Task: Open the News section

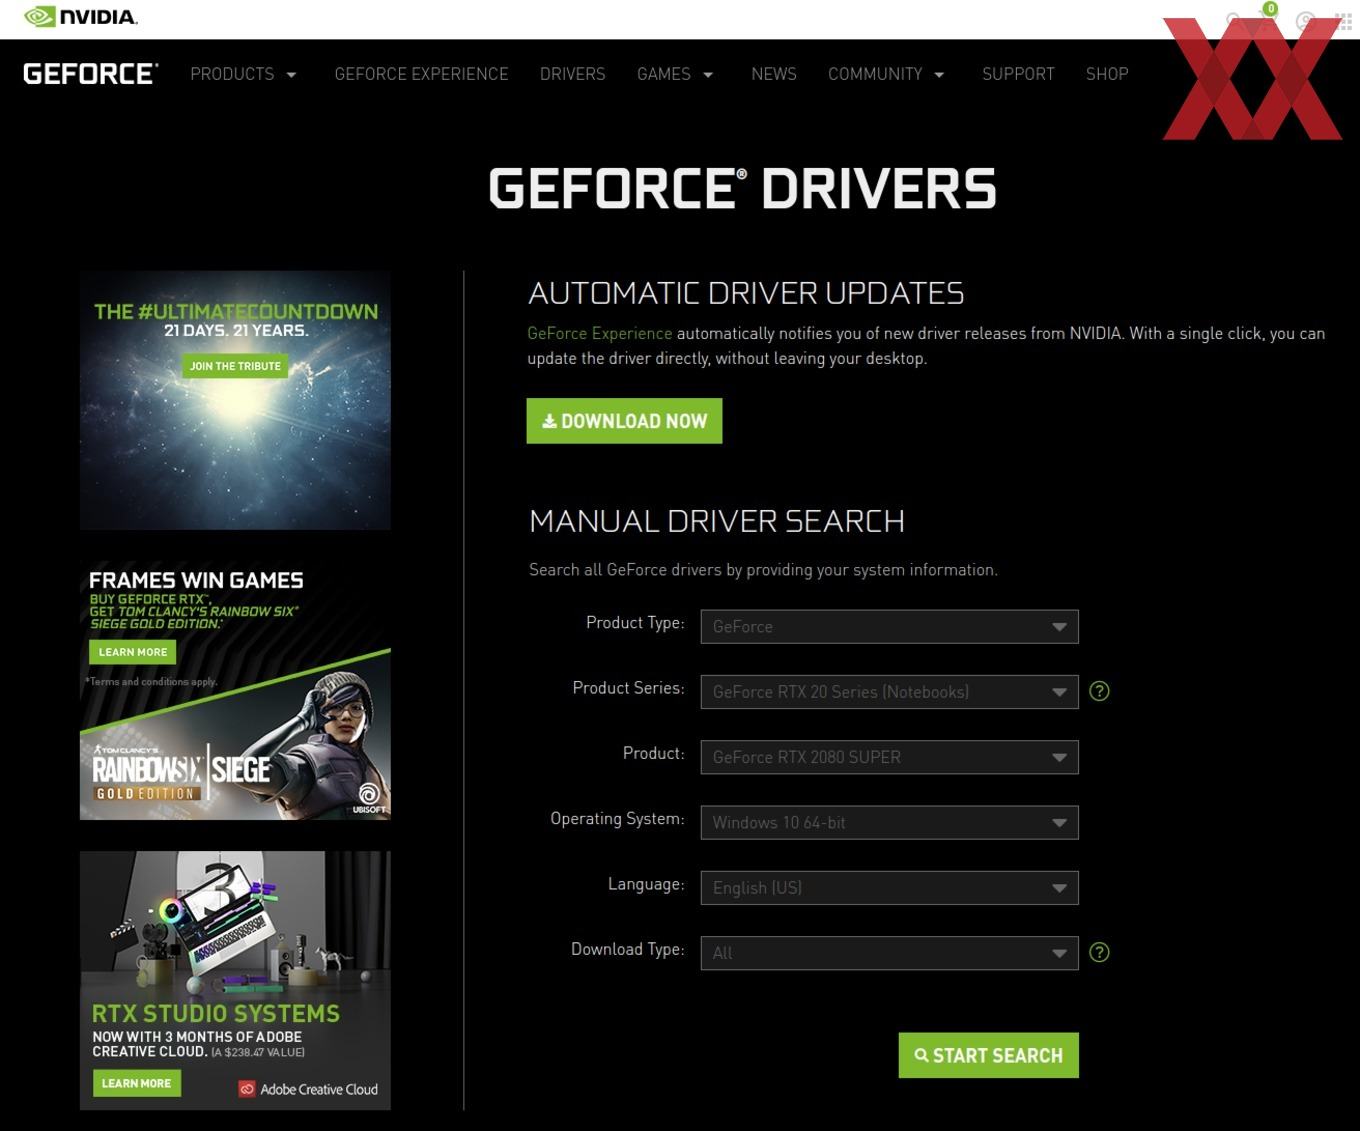Action: [x=774, y=74]
